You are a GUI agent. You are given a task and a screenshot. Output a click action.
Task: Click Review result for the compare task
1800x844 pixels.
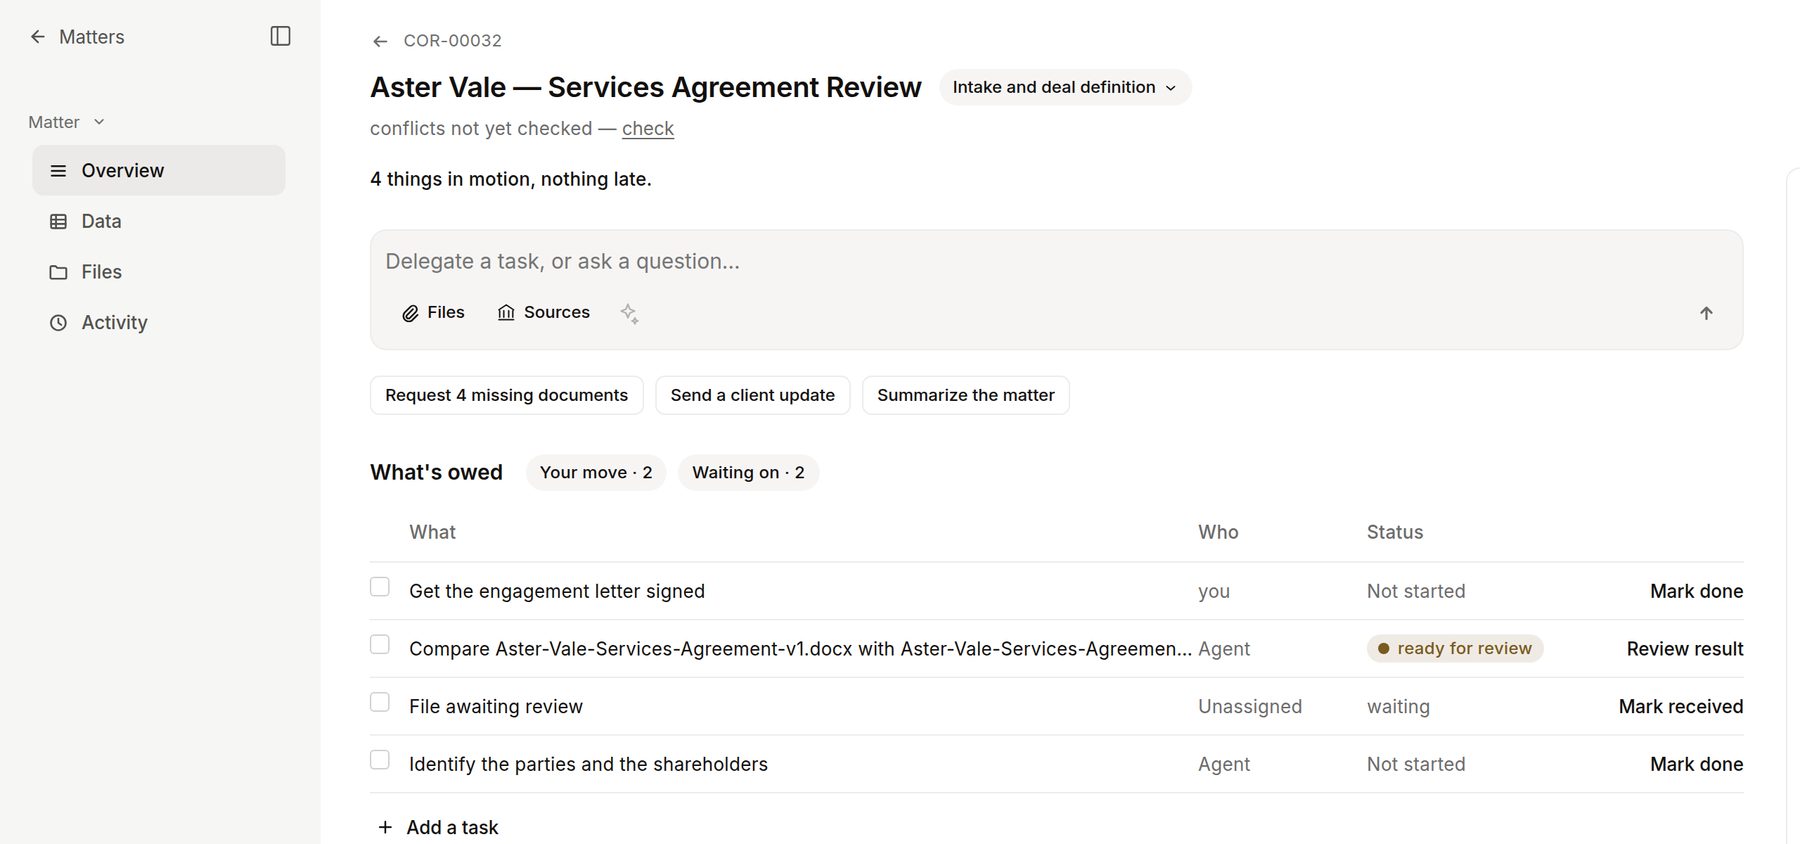pyautogui.click(x=1685, y=649)
